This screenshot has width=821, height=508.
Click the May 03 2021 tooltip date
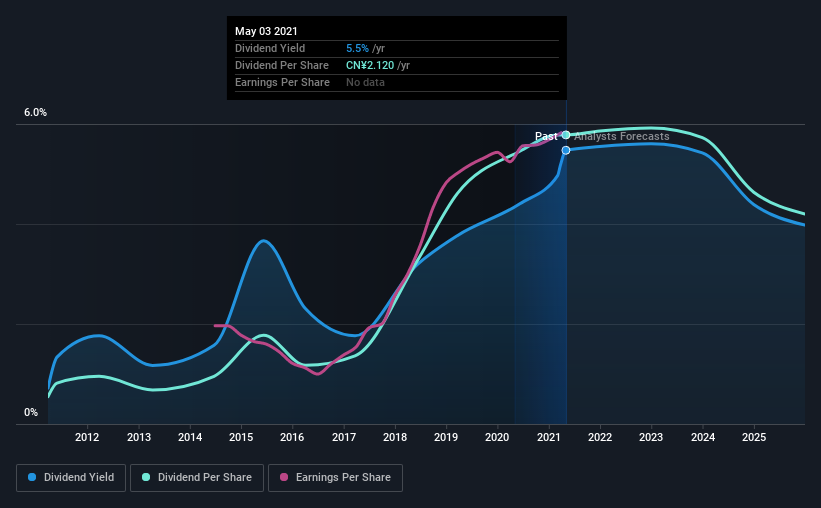tap(266, 31)
